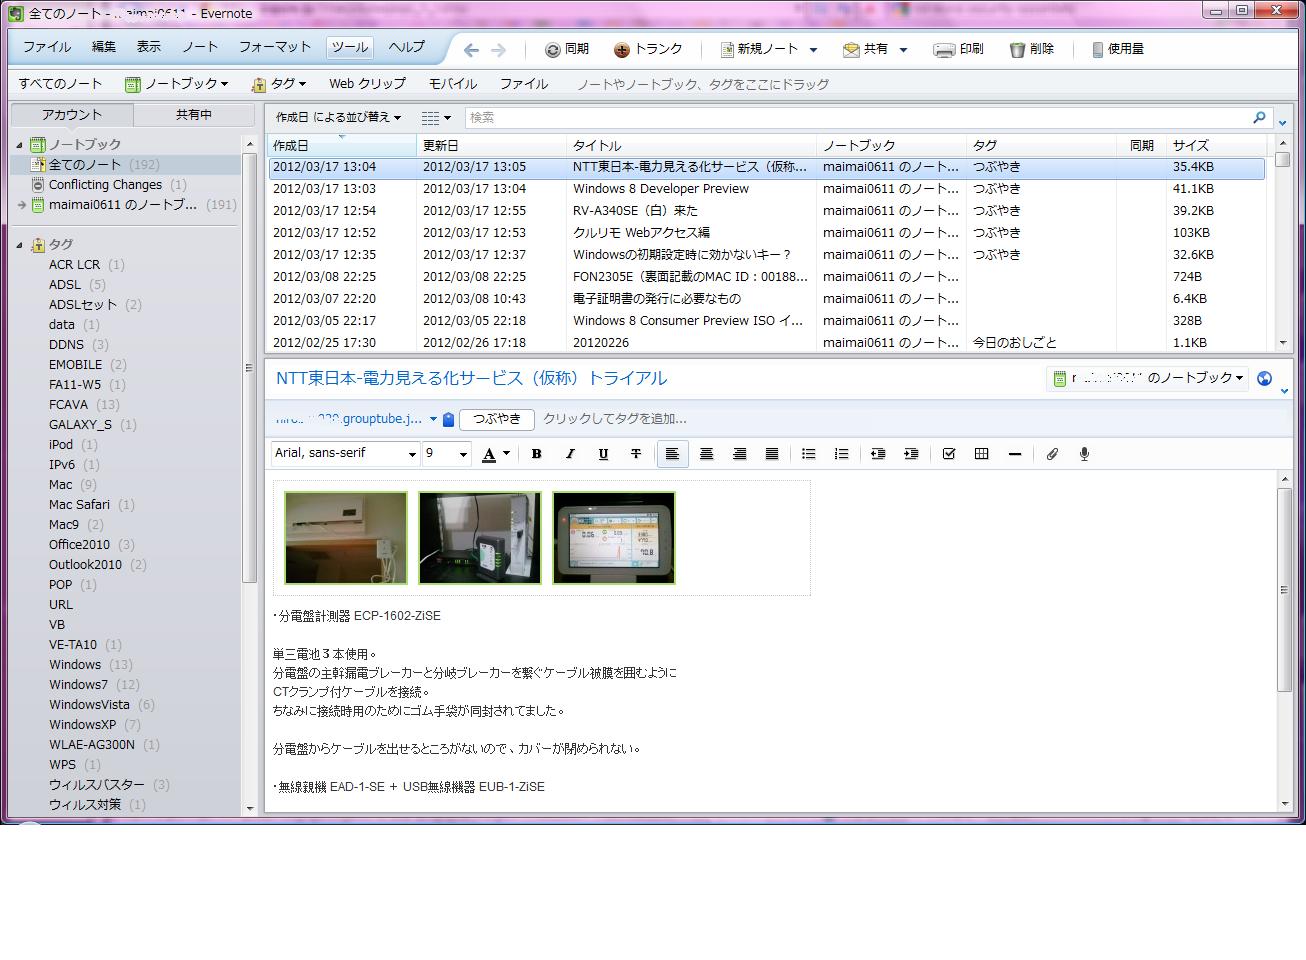This screenshot has height=960, width=1306.
Task: Toggle bold formatting
Action: pyautogui.click(x=536, y=454)
